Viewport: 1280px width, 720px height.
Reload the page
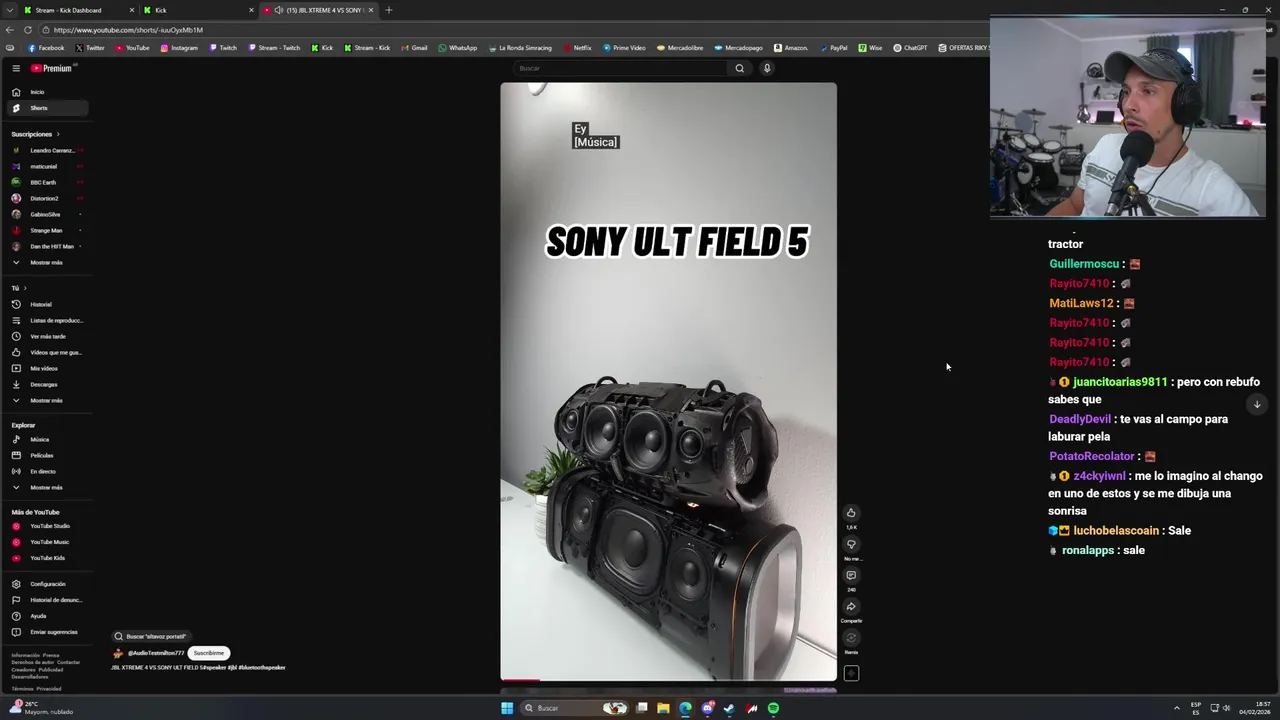click(x=28, y=30)
